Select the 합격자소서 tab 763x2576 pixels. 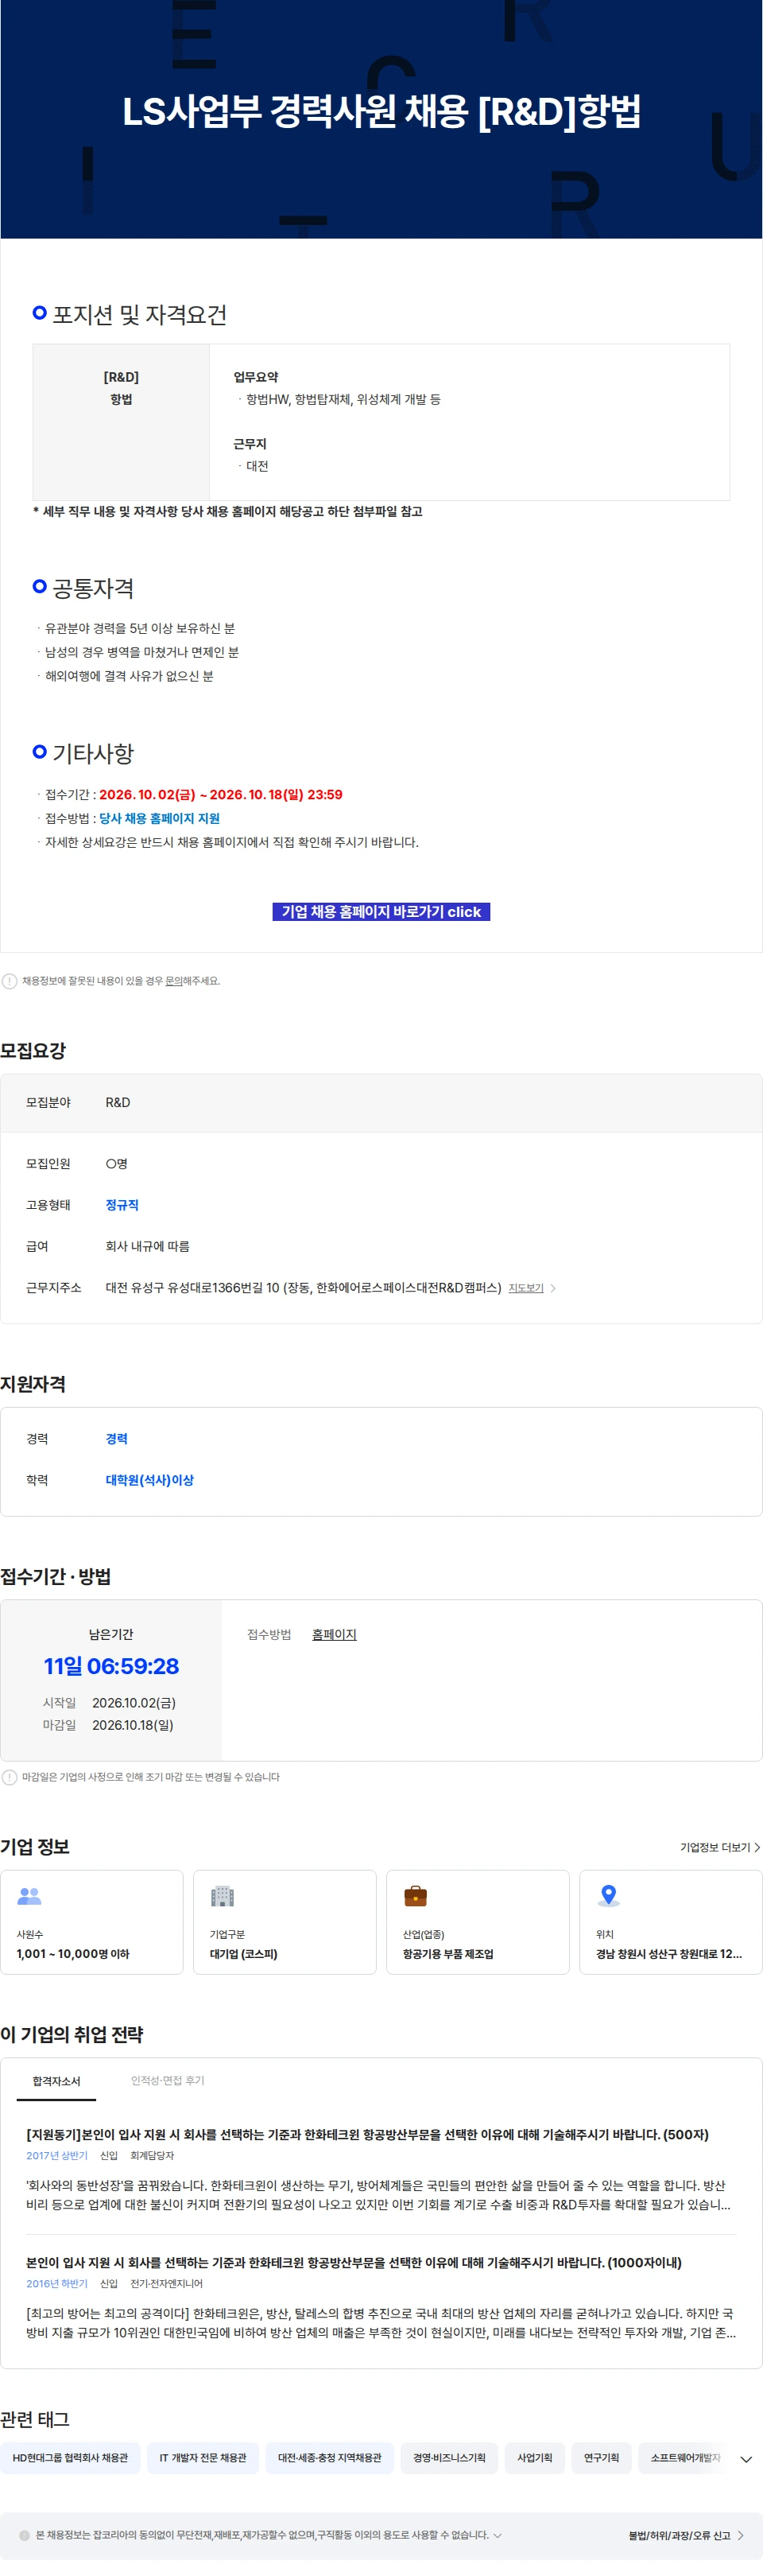click(56, 2081)
